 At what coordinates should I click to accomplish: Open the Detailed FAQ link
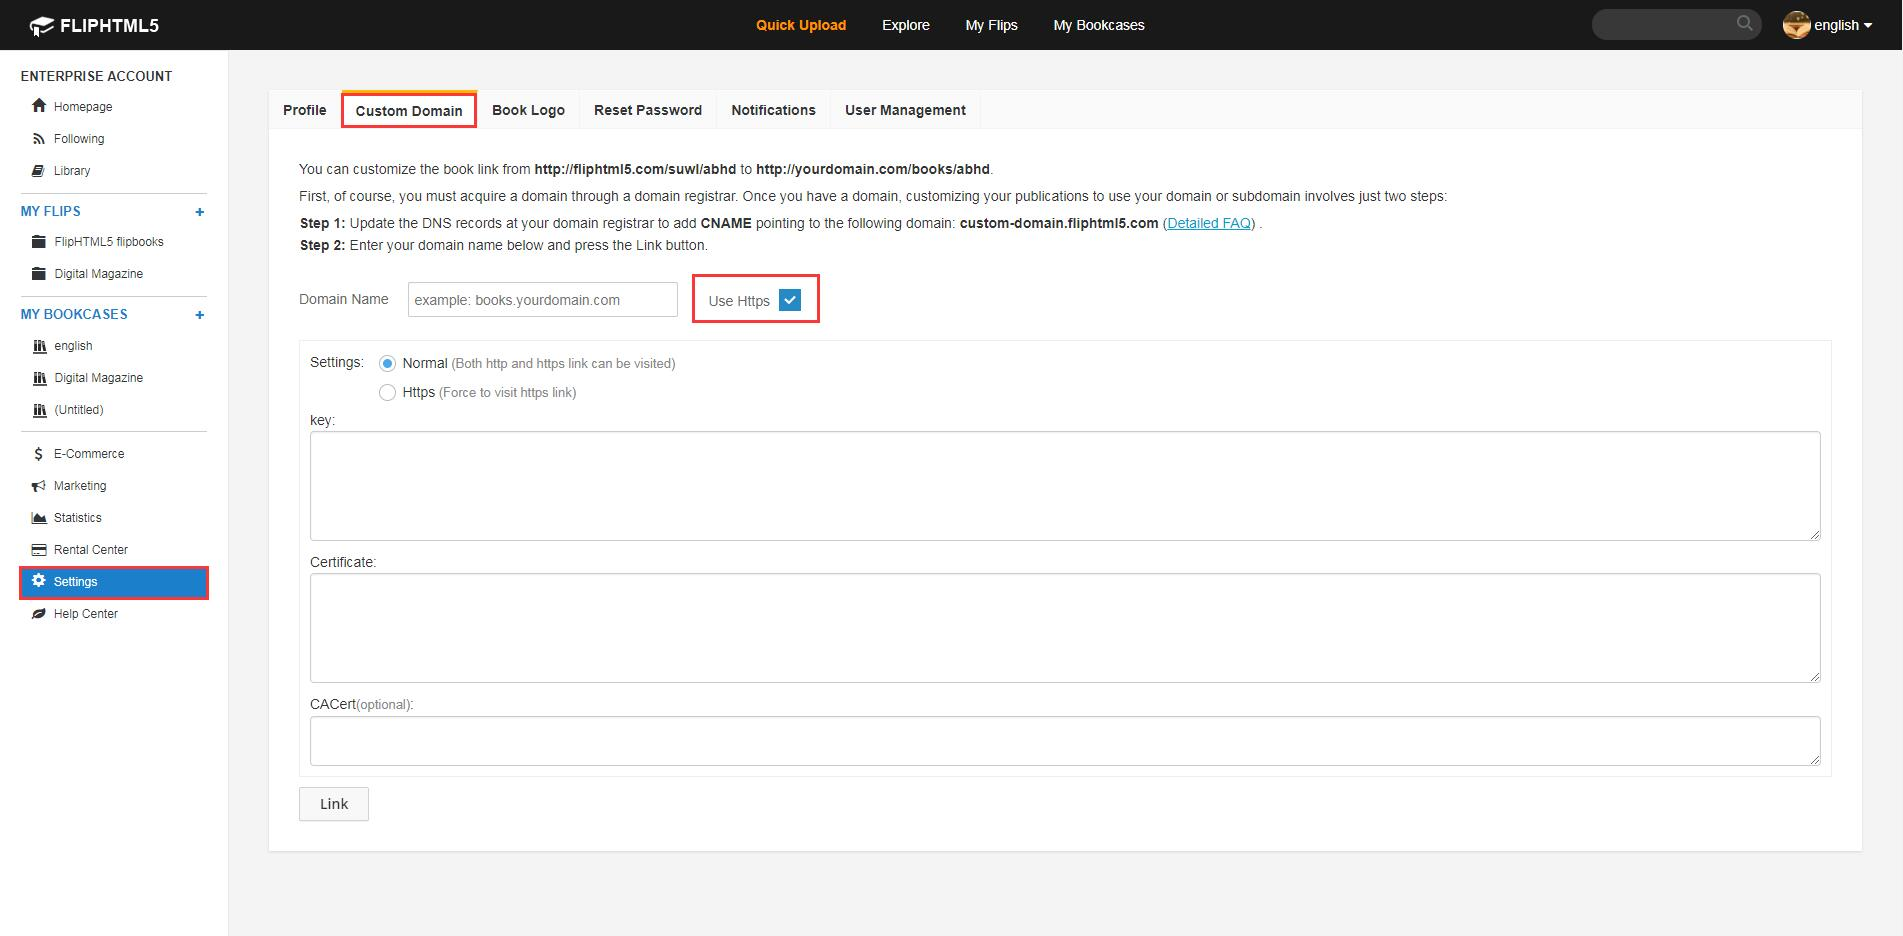pos(1209,223)
